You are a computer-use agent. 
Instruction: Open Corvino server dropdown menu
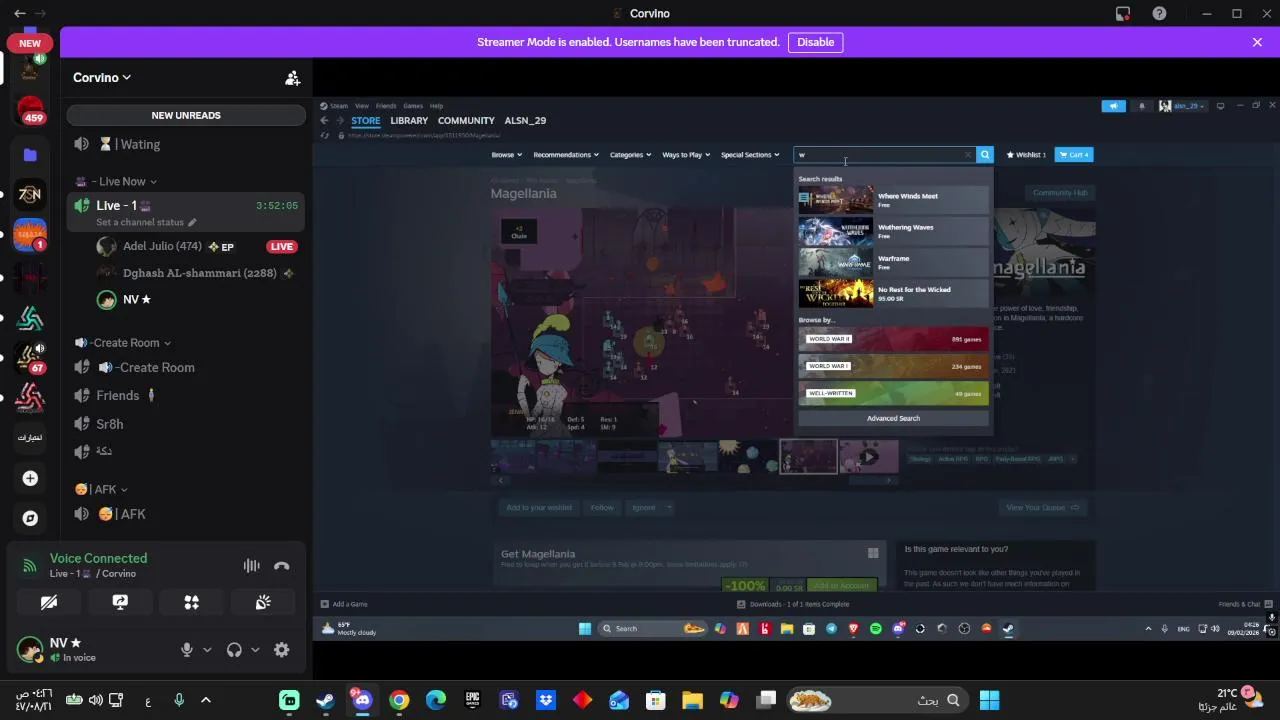(102, 77)
